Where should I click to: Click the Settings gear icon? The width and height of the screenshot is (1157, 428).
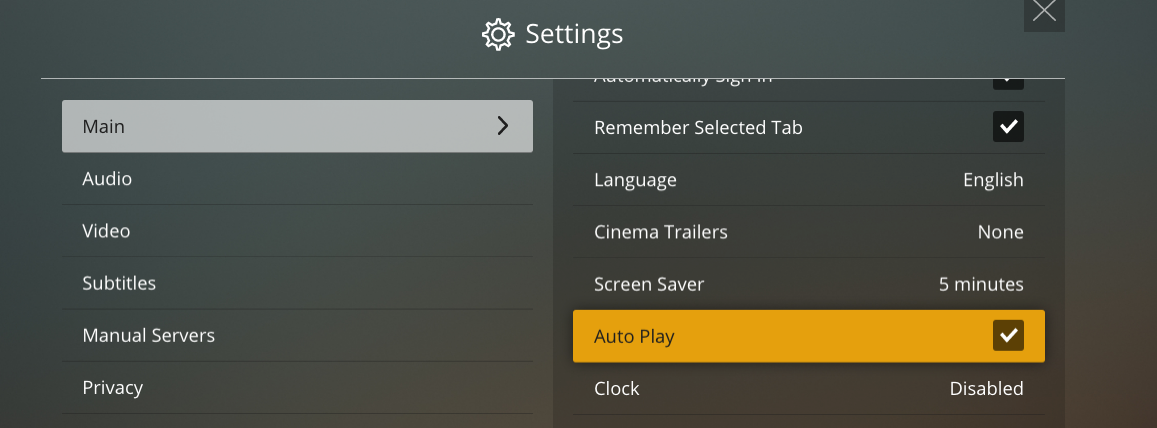click(497, 35)
